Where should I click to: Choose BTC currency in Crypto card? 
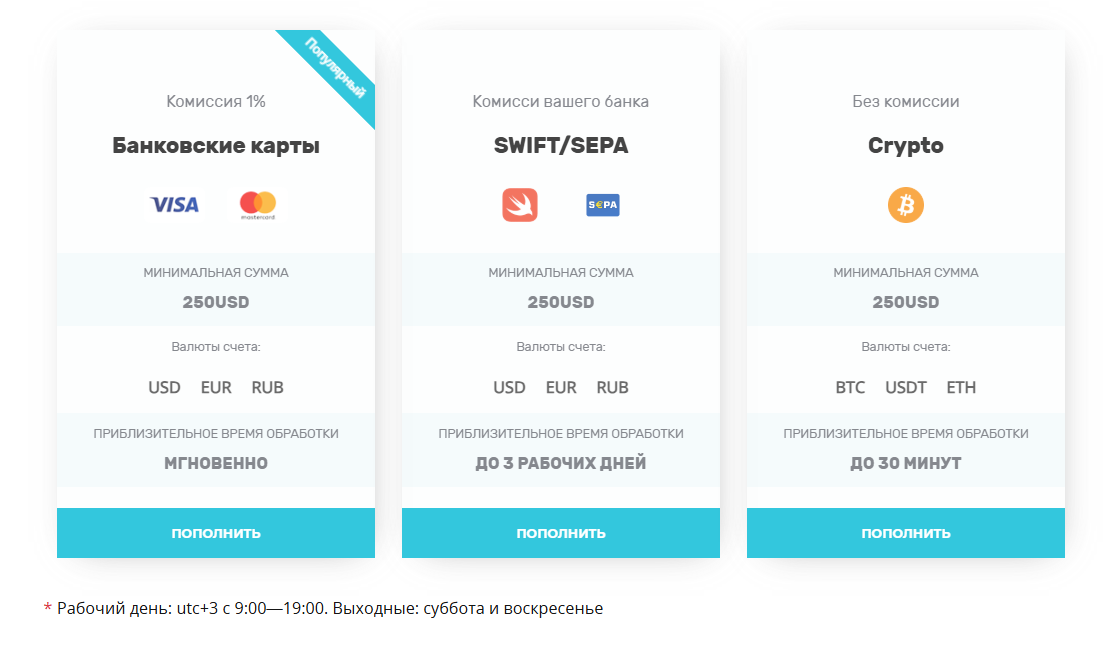(x=850, y=387)
